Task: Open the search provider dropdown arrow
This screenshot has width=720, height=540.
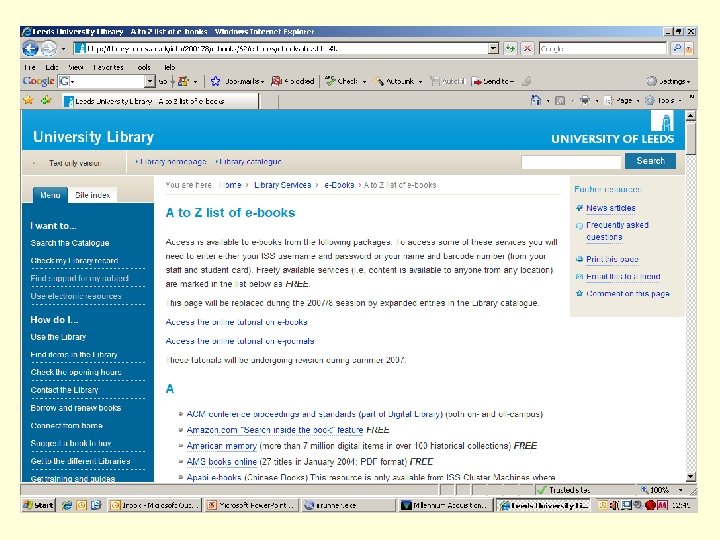Action: point(688,49)
